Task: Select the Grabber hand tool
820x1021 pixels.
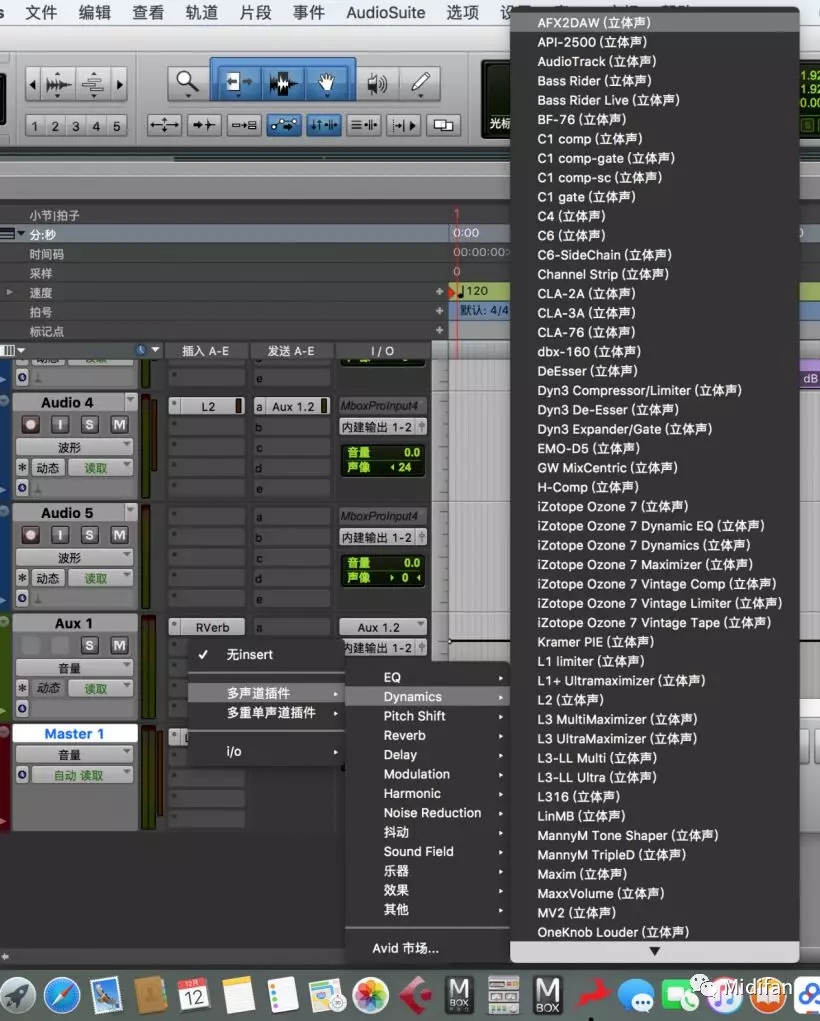Action: [x=326, y=83]
